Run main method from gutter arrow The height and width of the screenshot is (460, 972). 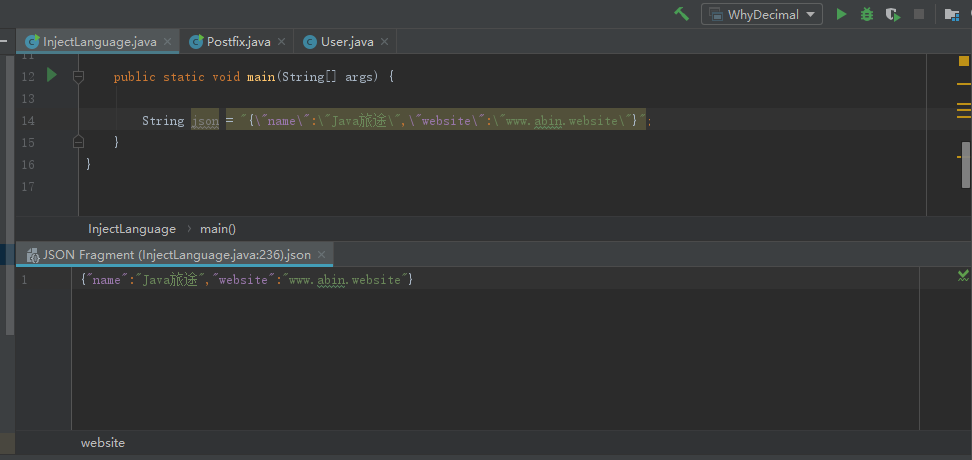(52, 76)
